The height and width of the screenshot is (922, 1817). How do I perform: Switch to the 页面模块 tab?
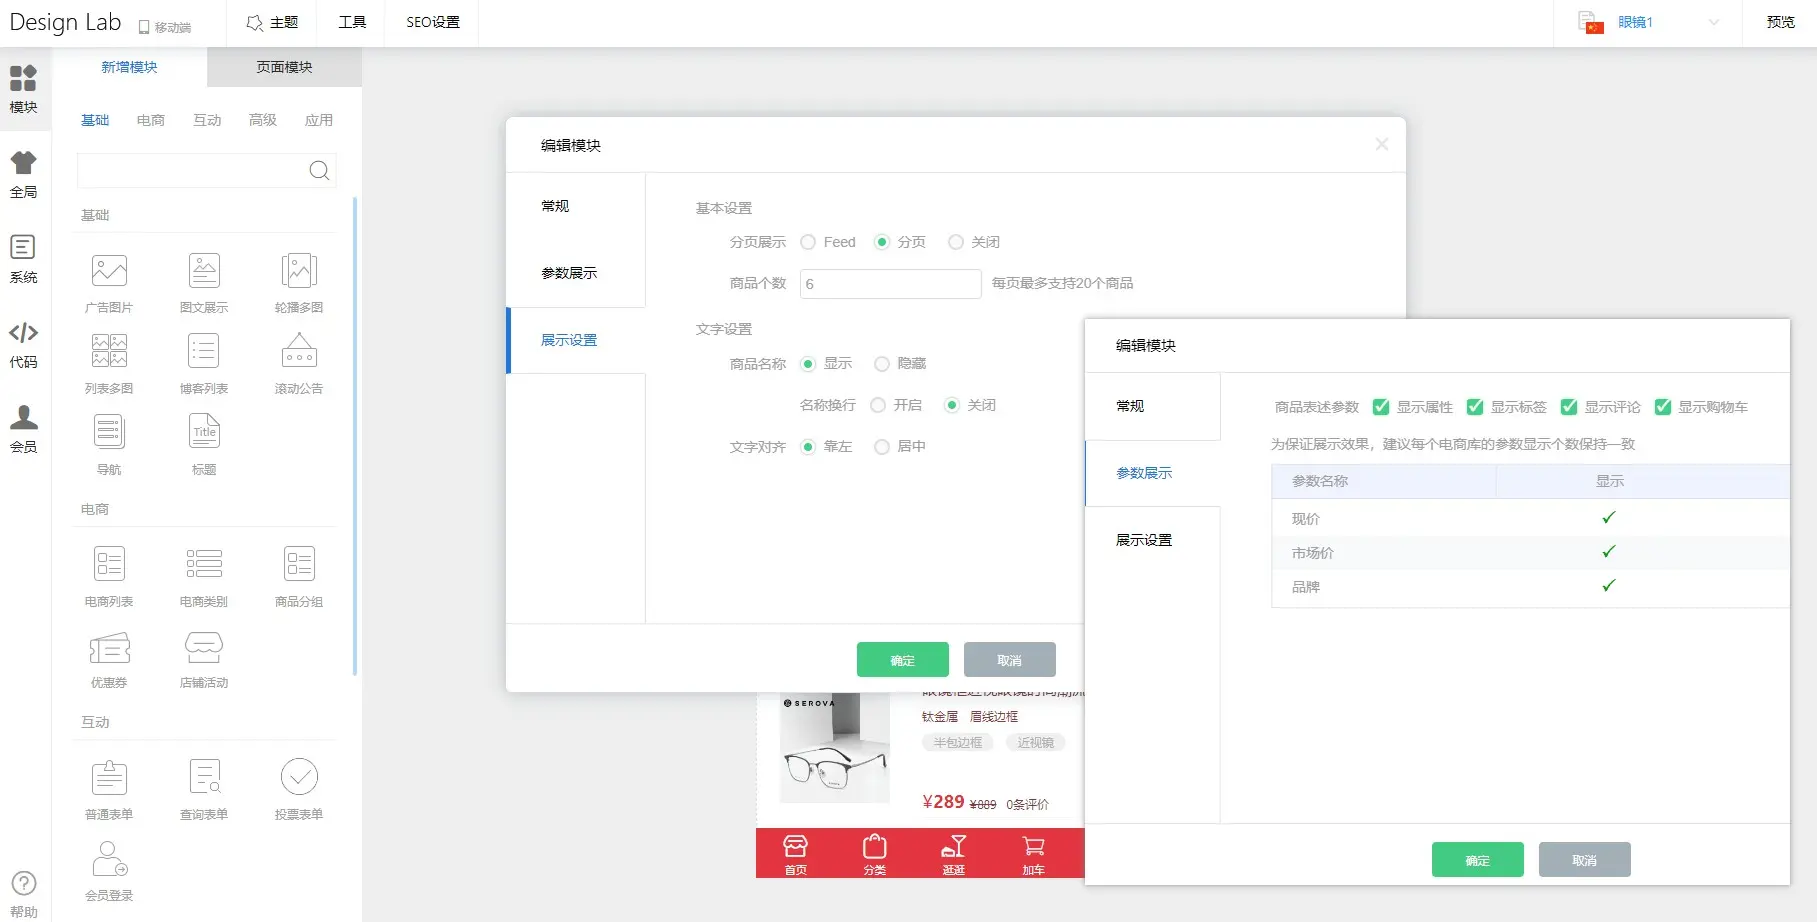284,67
